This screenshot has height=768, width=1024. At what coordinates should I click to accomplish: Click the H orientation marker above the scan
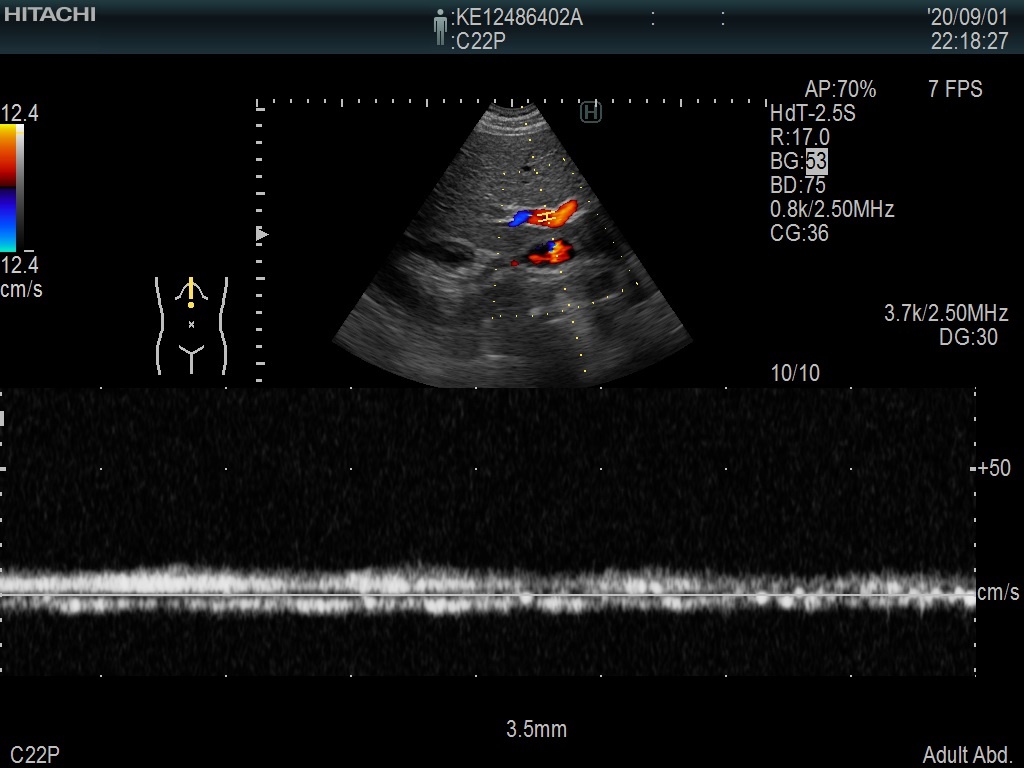coord(591,113)
